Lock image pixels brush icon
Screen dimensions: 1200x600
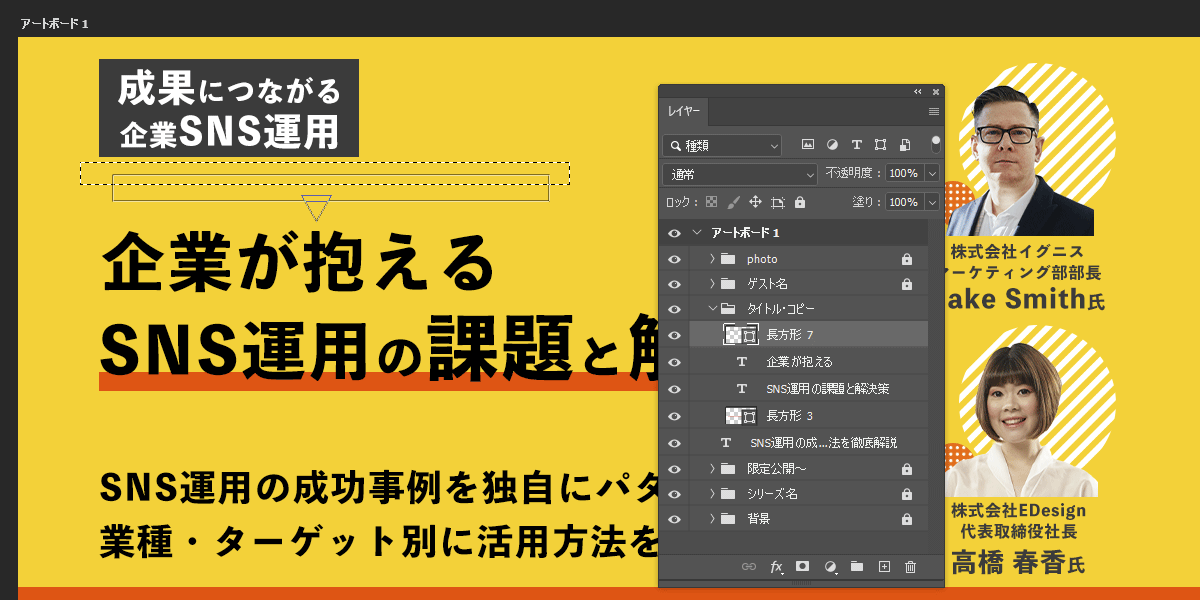[733, 202]
